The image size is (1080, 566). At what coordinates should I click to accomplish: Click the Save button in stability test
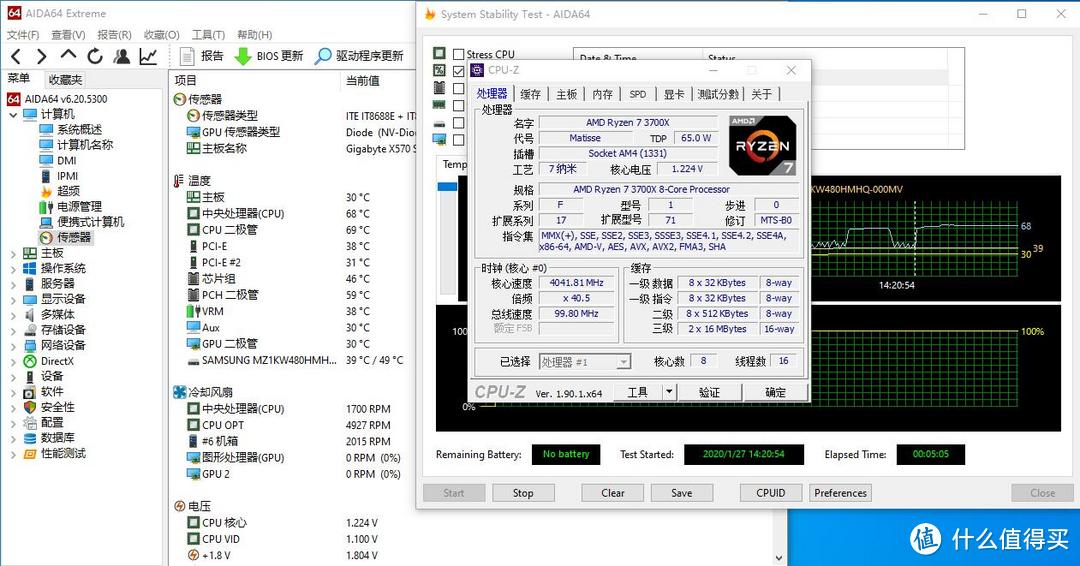681,493
